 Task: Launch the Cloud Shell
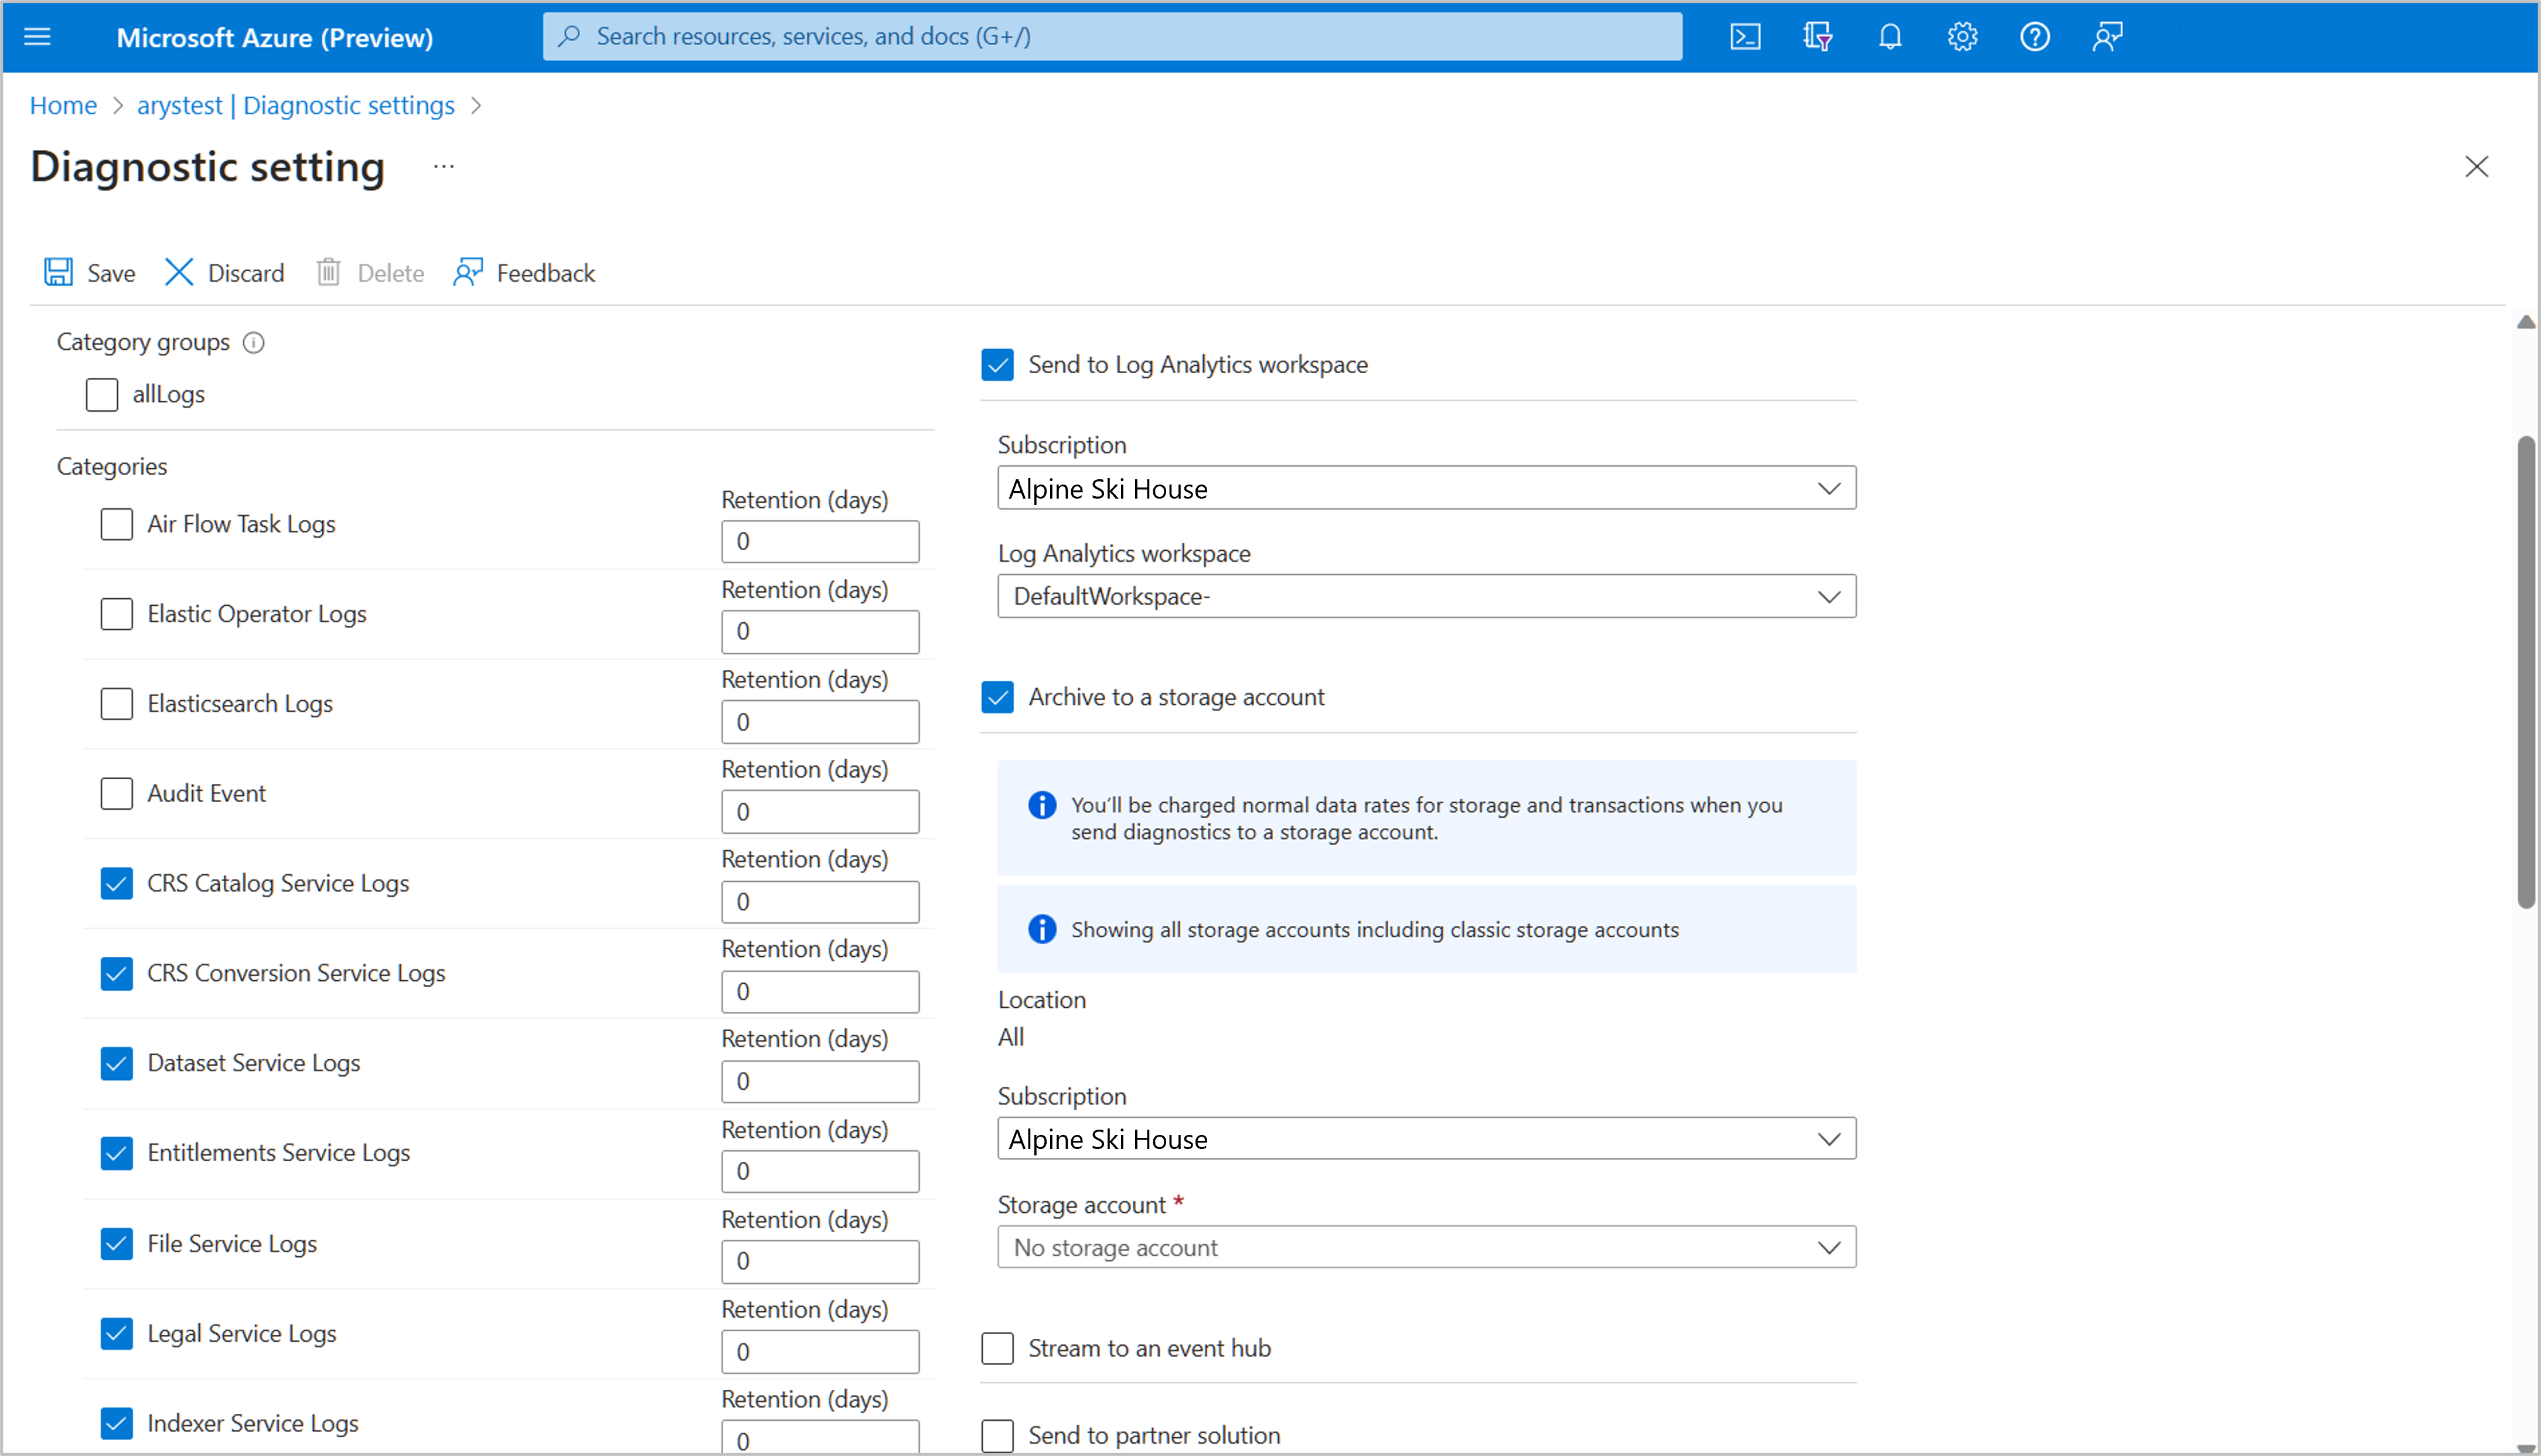coord(1745,36)
